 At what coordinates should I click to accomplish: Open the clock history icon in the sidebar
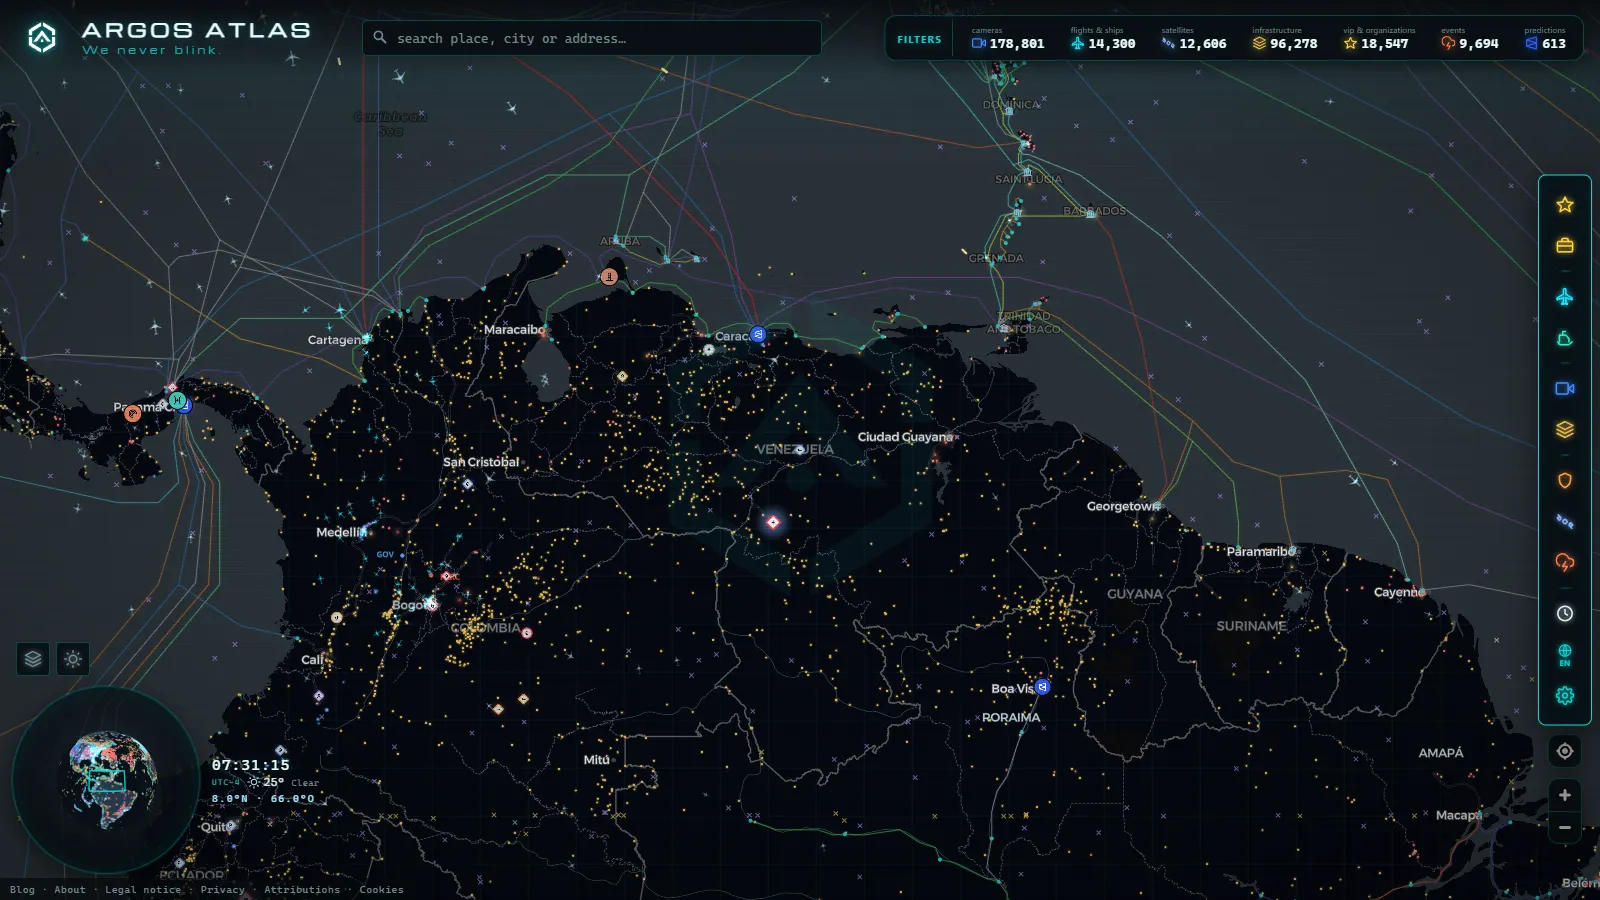[x=1565, y=613]
